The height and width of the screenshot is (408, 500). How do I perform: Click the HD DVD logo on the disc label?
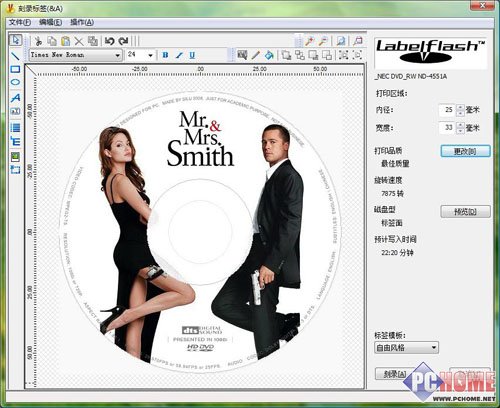click(x=200, y=348)
